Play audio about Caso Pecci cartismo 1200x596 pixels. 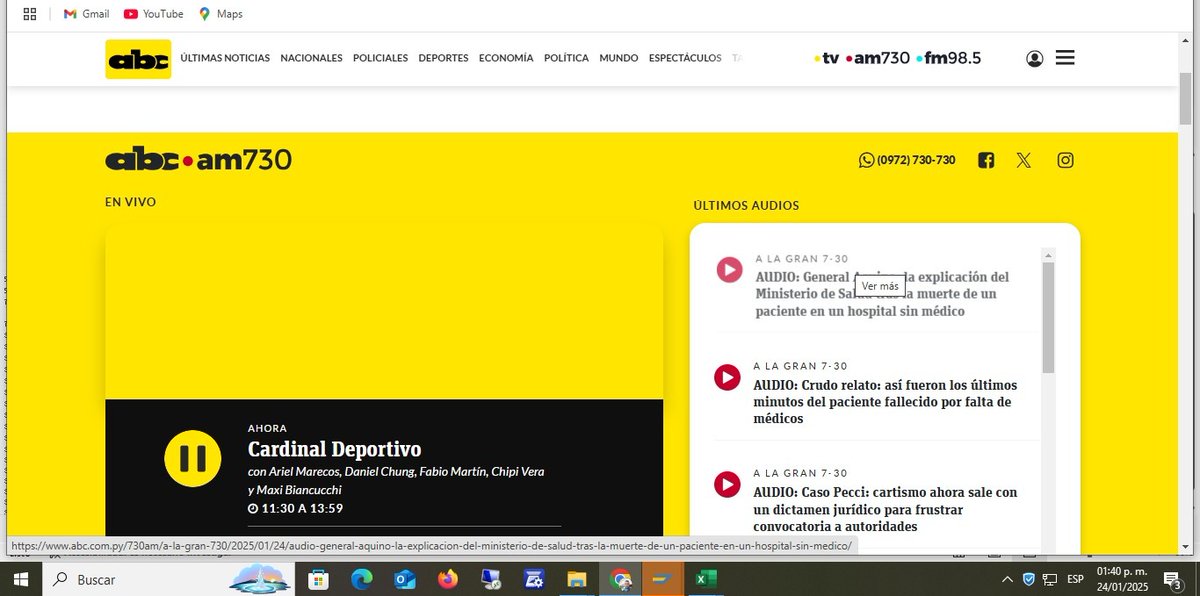[727, 485]
